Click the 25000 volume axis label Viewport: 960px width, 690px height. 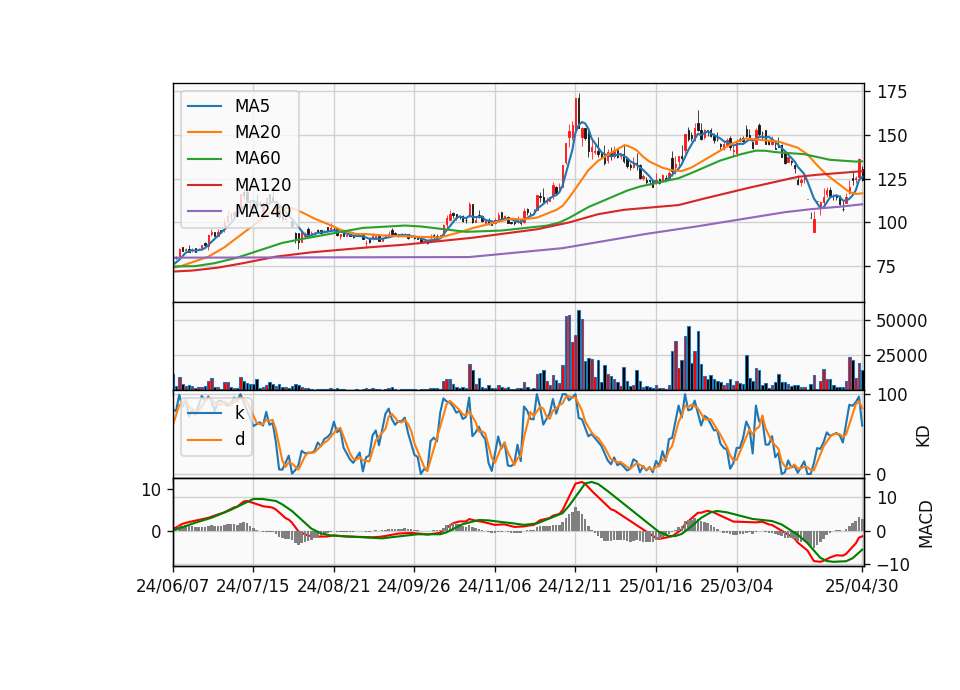pyautogui.click(x=902, y=356)
